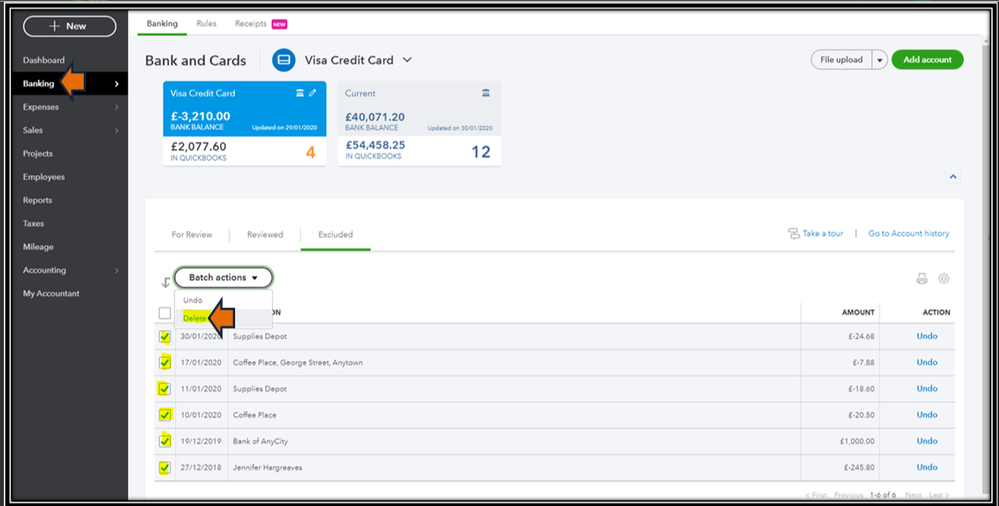Undo the Bank of AnyCity exclusion

pos(927,440)
